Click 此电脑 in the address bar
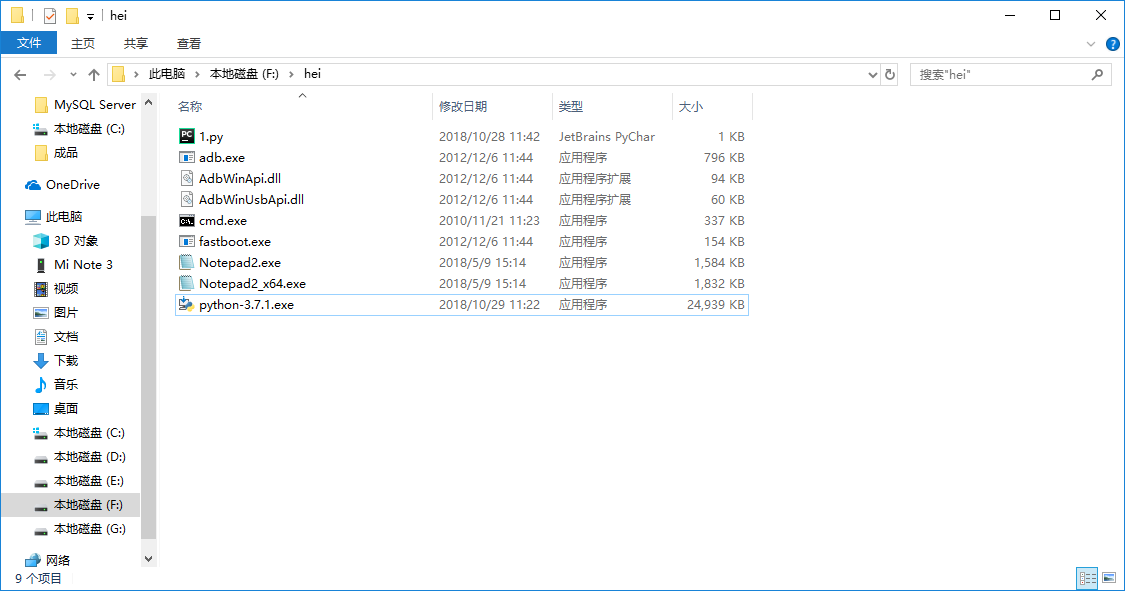This screenshot has width=1125, height=591. tap(166, 74)
